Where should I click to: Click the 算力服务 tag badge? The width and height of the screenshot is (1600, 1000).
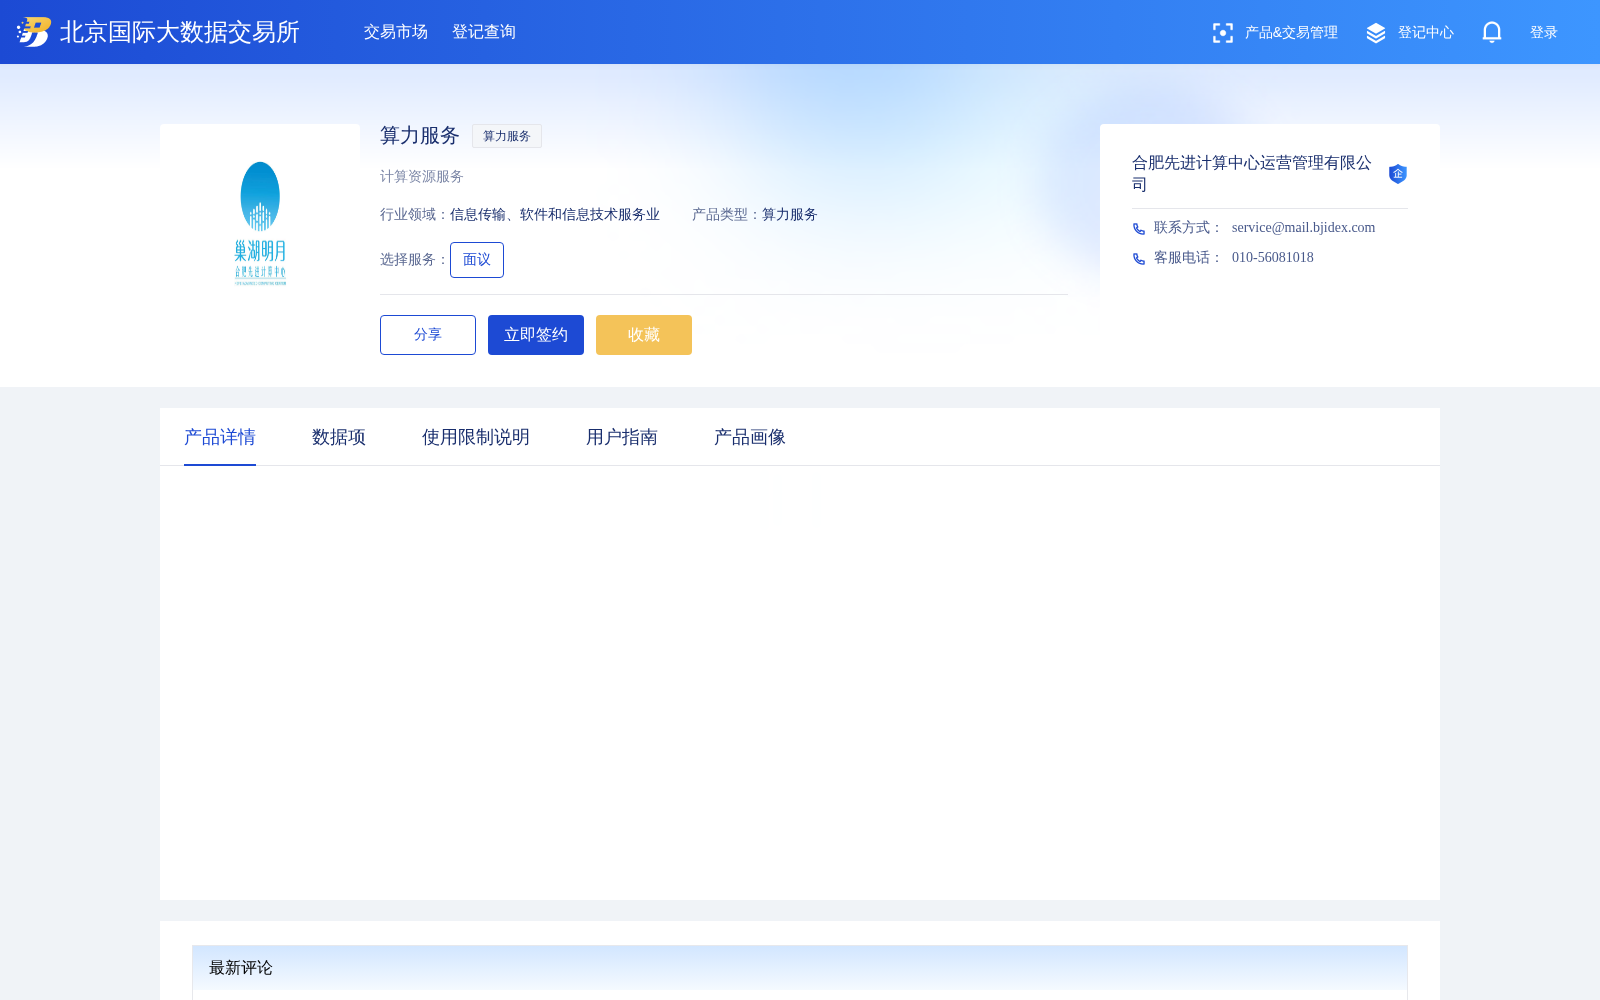click(x=507, y=136)
